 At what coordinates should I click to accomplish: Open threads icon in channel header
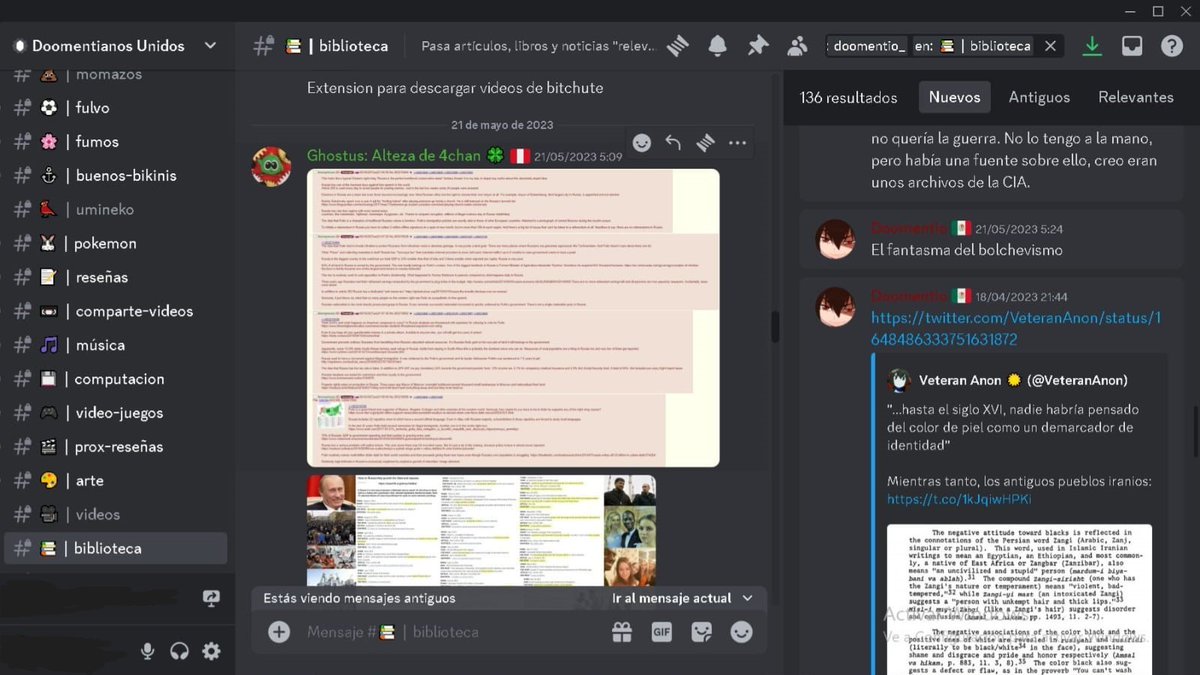click(678, 46)
